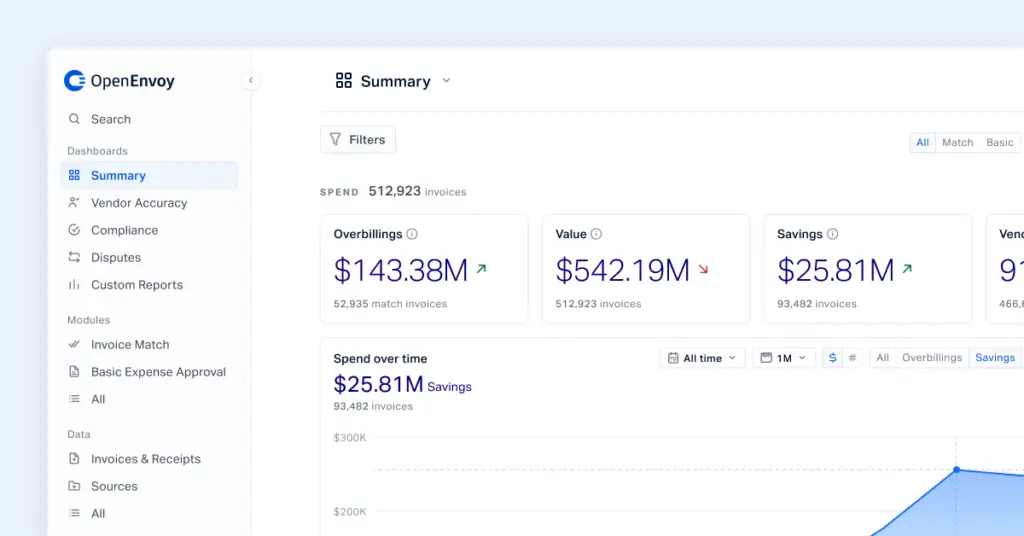Open the Savings $25.81M card
The width and height of the screenshot is (1024, 536).
tap(868, 269)
